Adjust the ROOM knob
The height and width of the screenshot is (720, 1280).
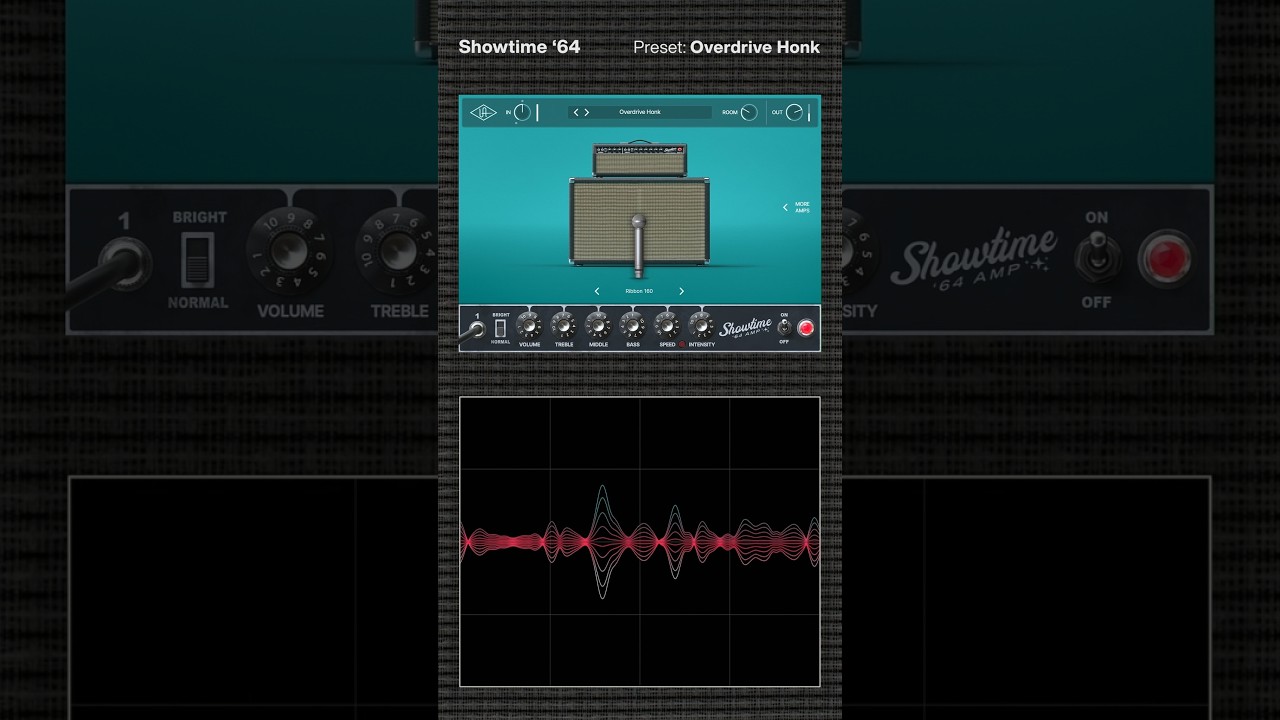click(749, 112)
